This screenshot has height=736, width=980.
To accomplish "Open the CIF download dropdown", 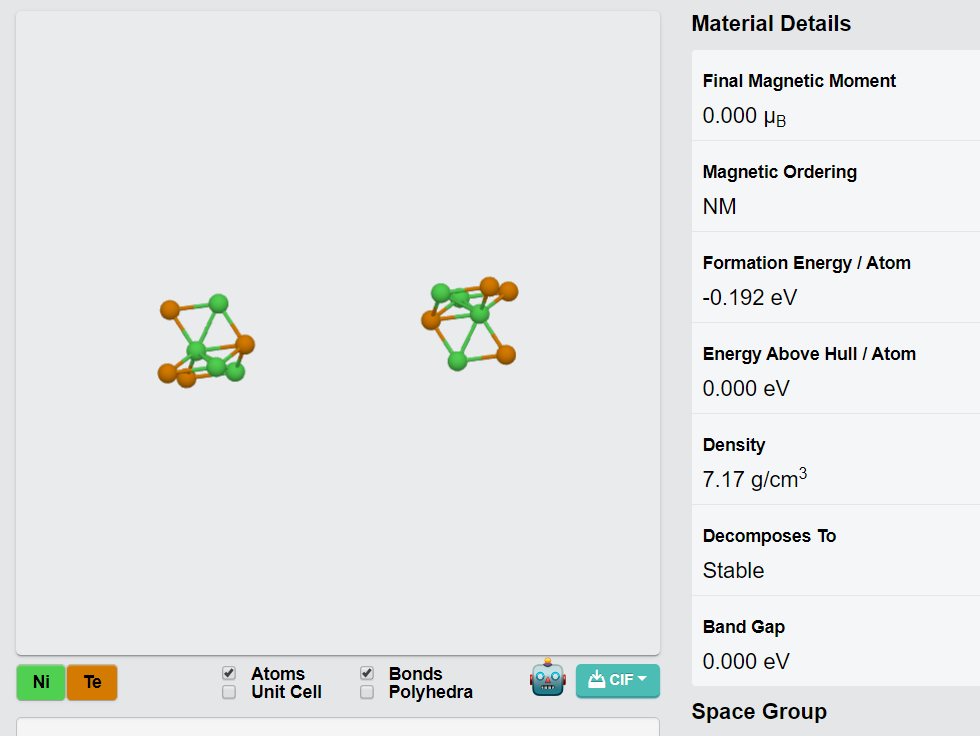I will (x=618, y=680).
